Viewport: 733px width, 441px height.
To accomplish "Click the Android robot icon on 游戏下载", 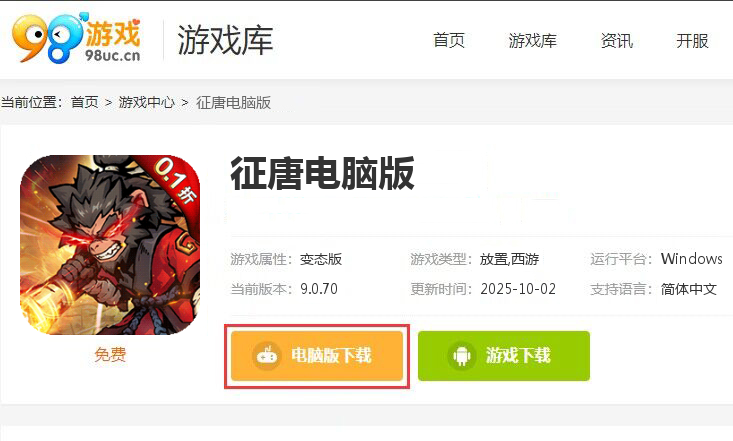I will point(462,356).
